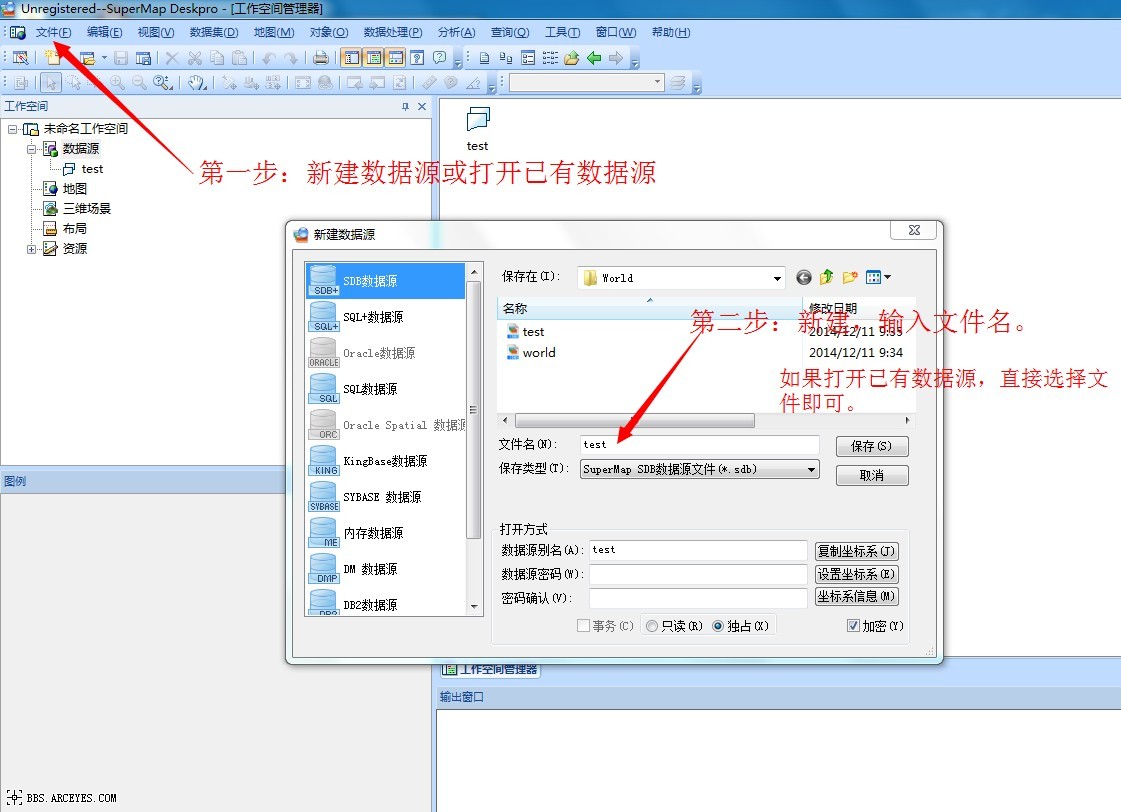The height and width of the screenshot is (812, 1121).
Task: Click the green back arrow toolbar icon
Action: (x=594, y=58)
